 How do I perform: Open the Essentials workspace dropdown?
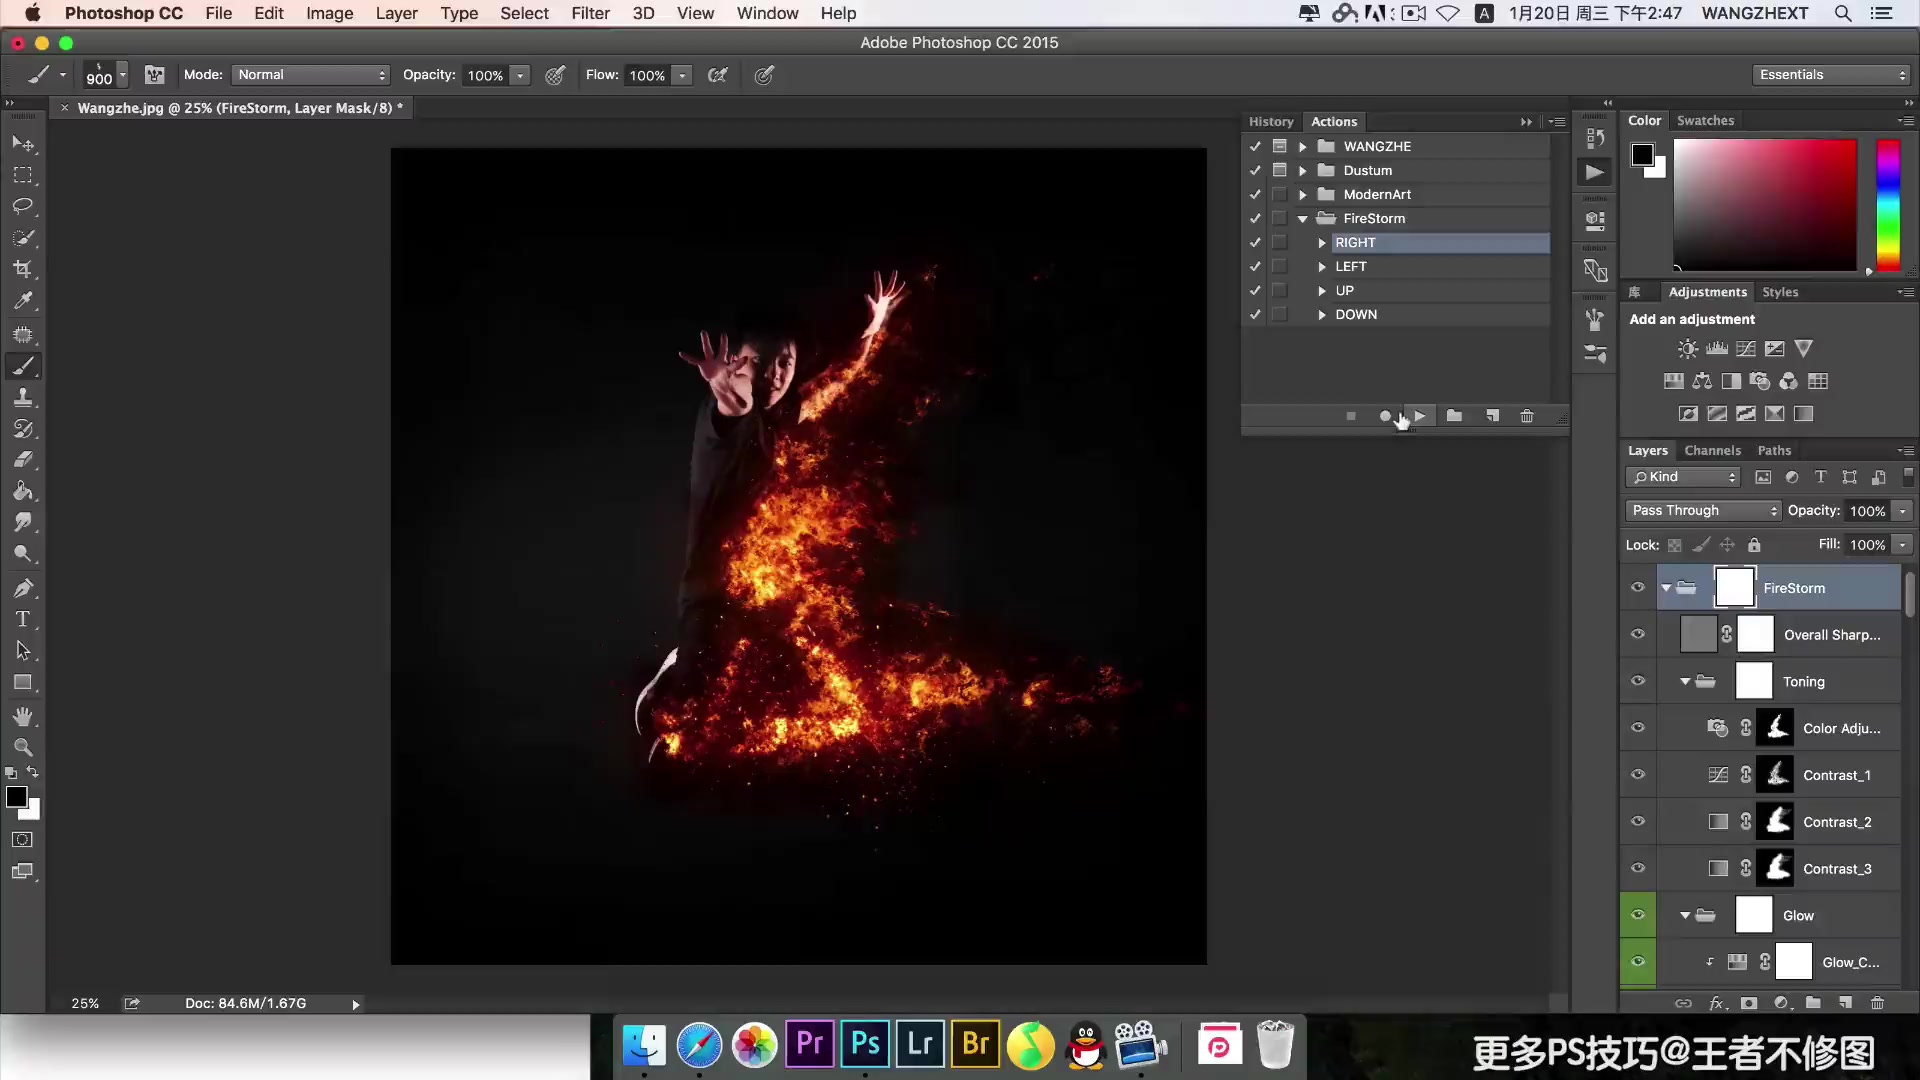1832,75
